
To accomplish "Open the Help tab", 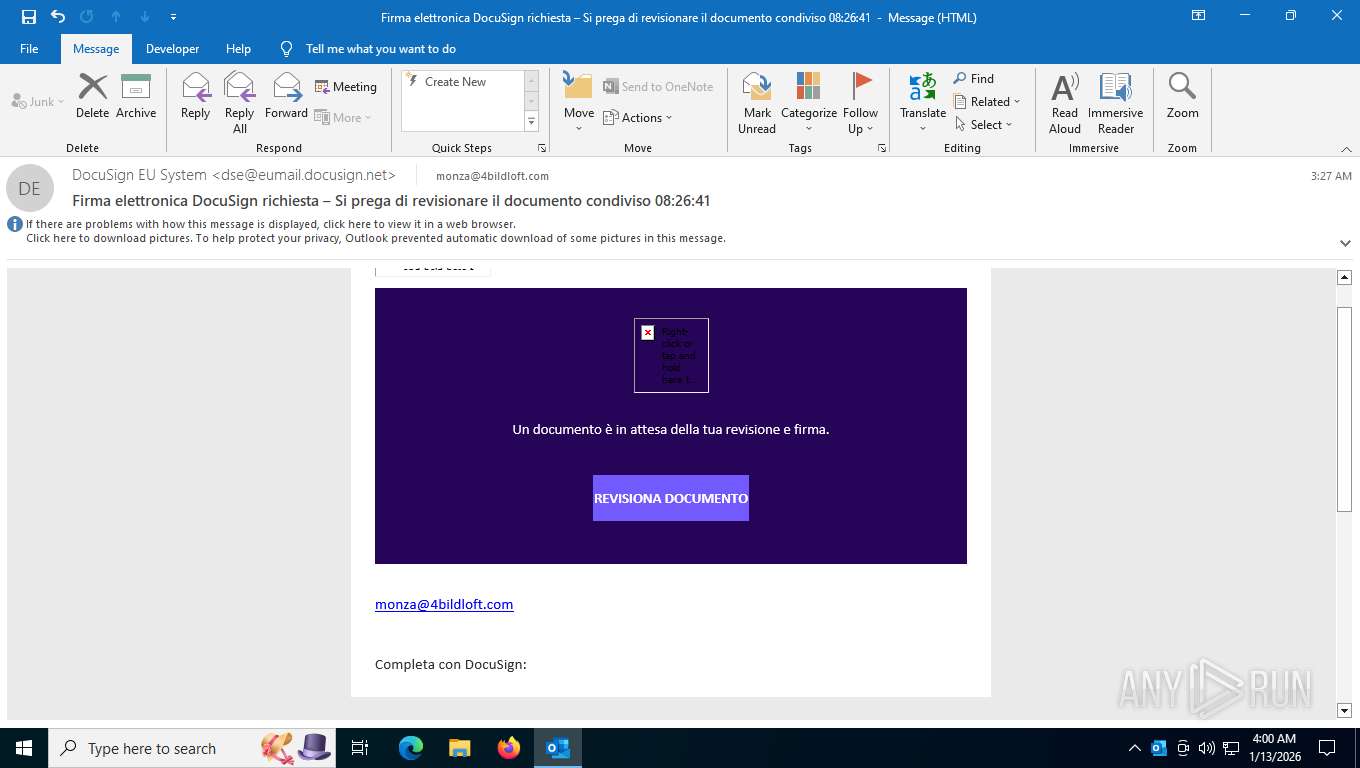I will click(238, 48).
